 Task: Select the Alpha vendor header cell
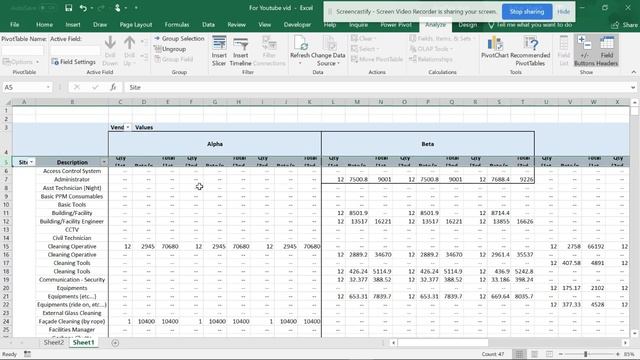click(x=215, y=144)
